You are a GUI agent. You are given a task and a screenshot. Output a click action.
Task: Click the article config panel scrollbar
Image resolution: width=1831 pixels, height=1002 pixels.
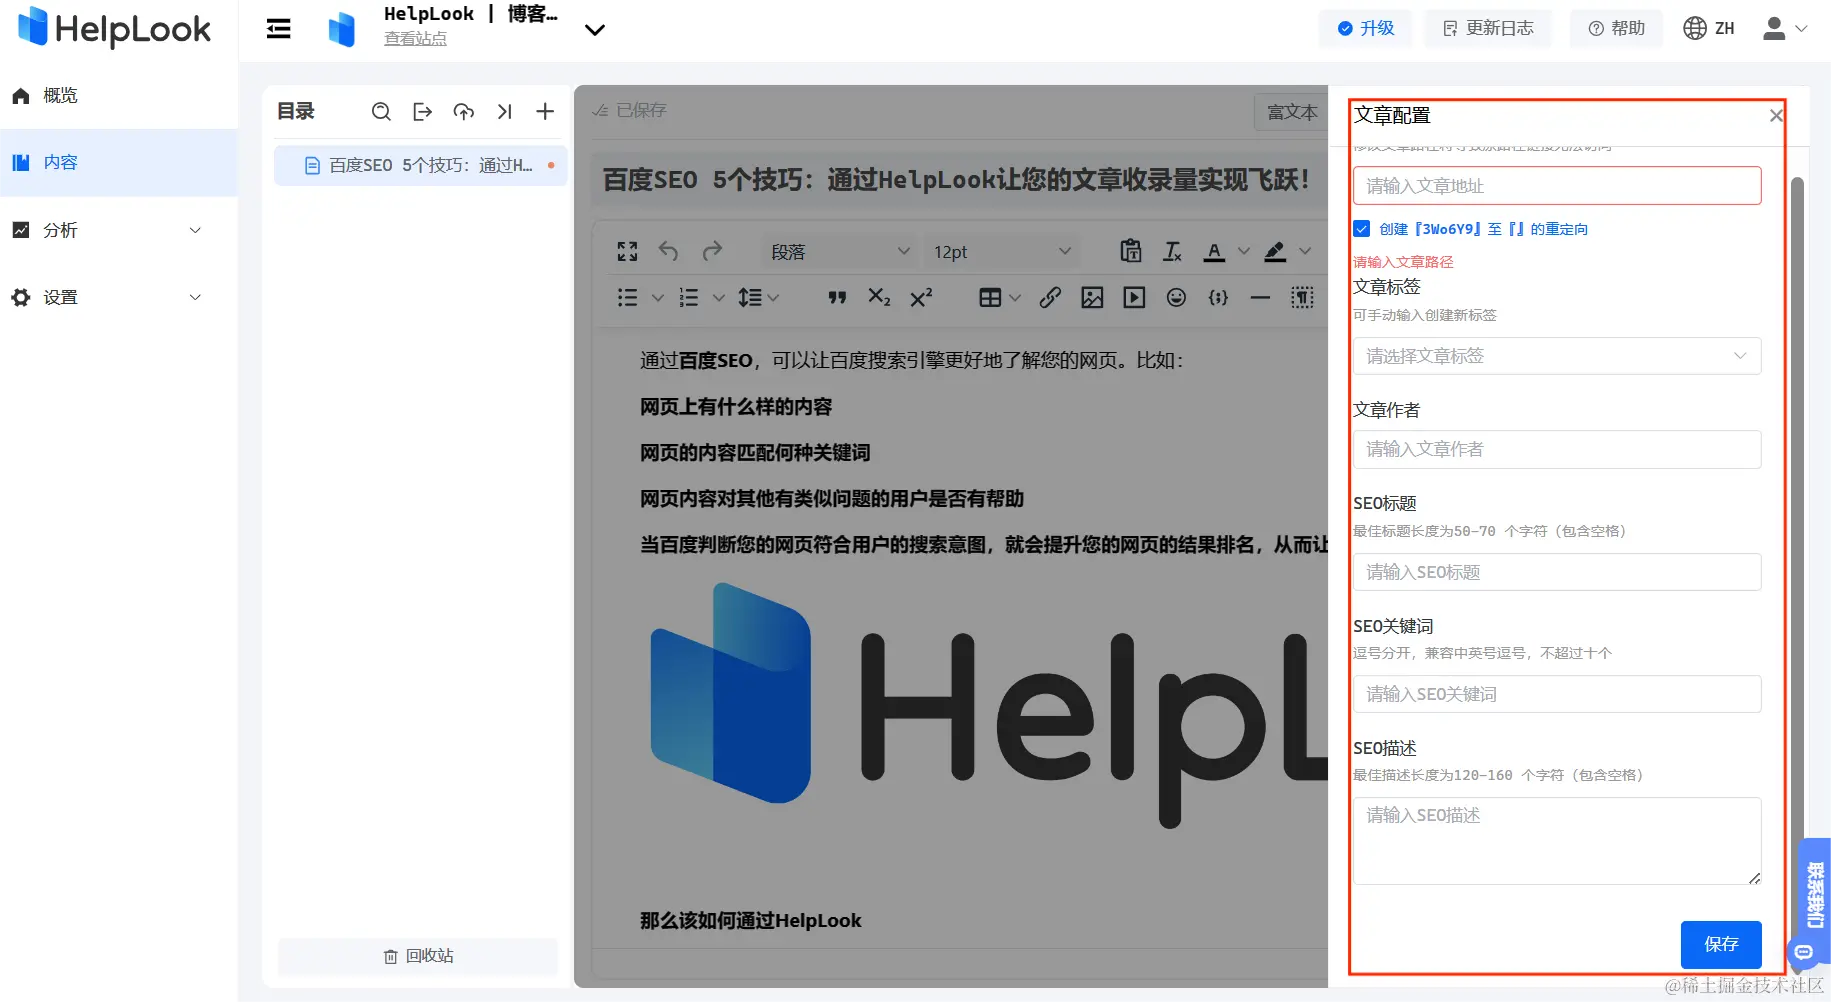pos(1797,520)
